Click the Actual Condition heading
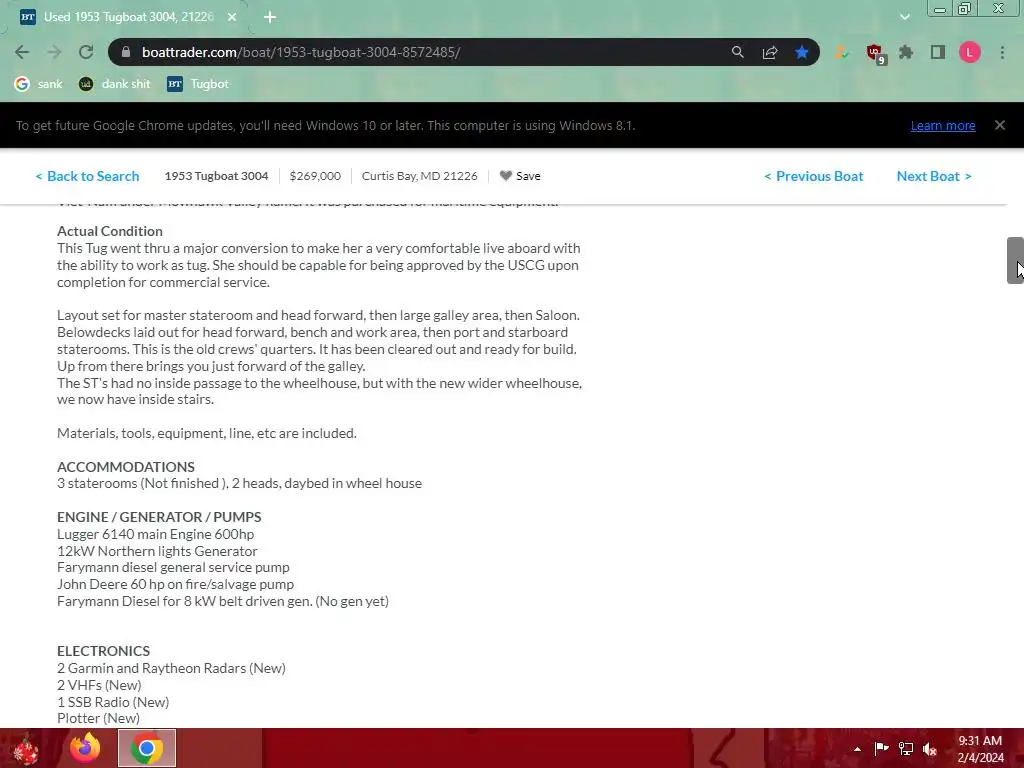This screenshot has width=1024, height=768. (x=110, y=231)
